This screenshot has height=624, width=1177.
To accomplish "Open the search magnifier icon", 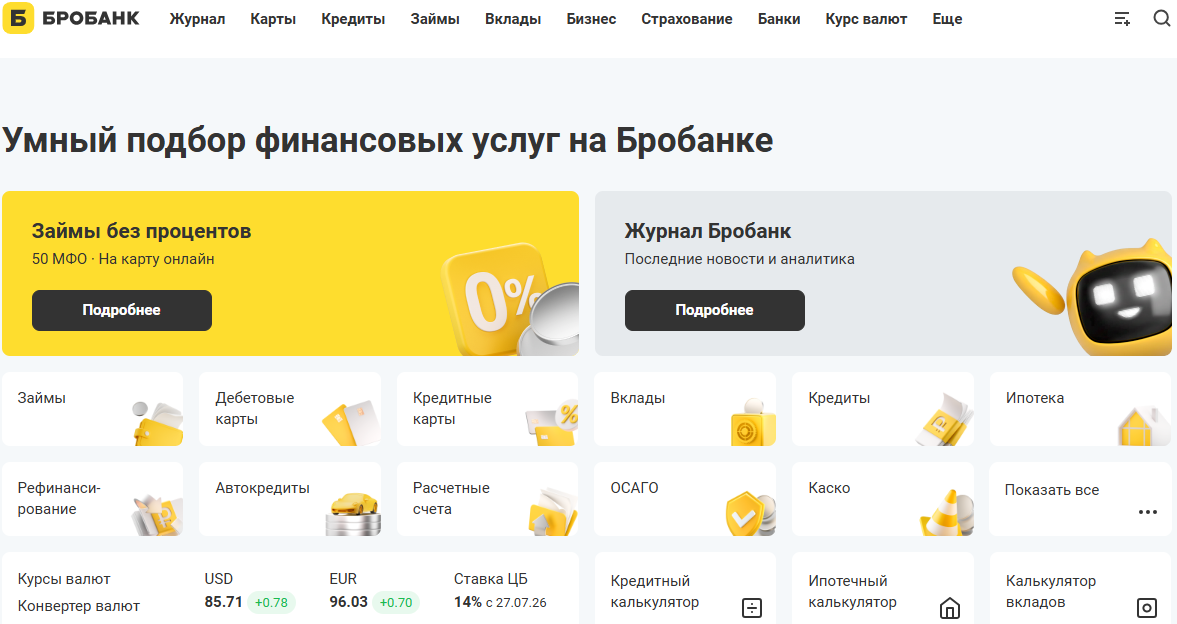I will pos(1161,18).
